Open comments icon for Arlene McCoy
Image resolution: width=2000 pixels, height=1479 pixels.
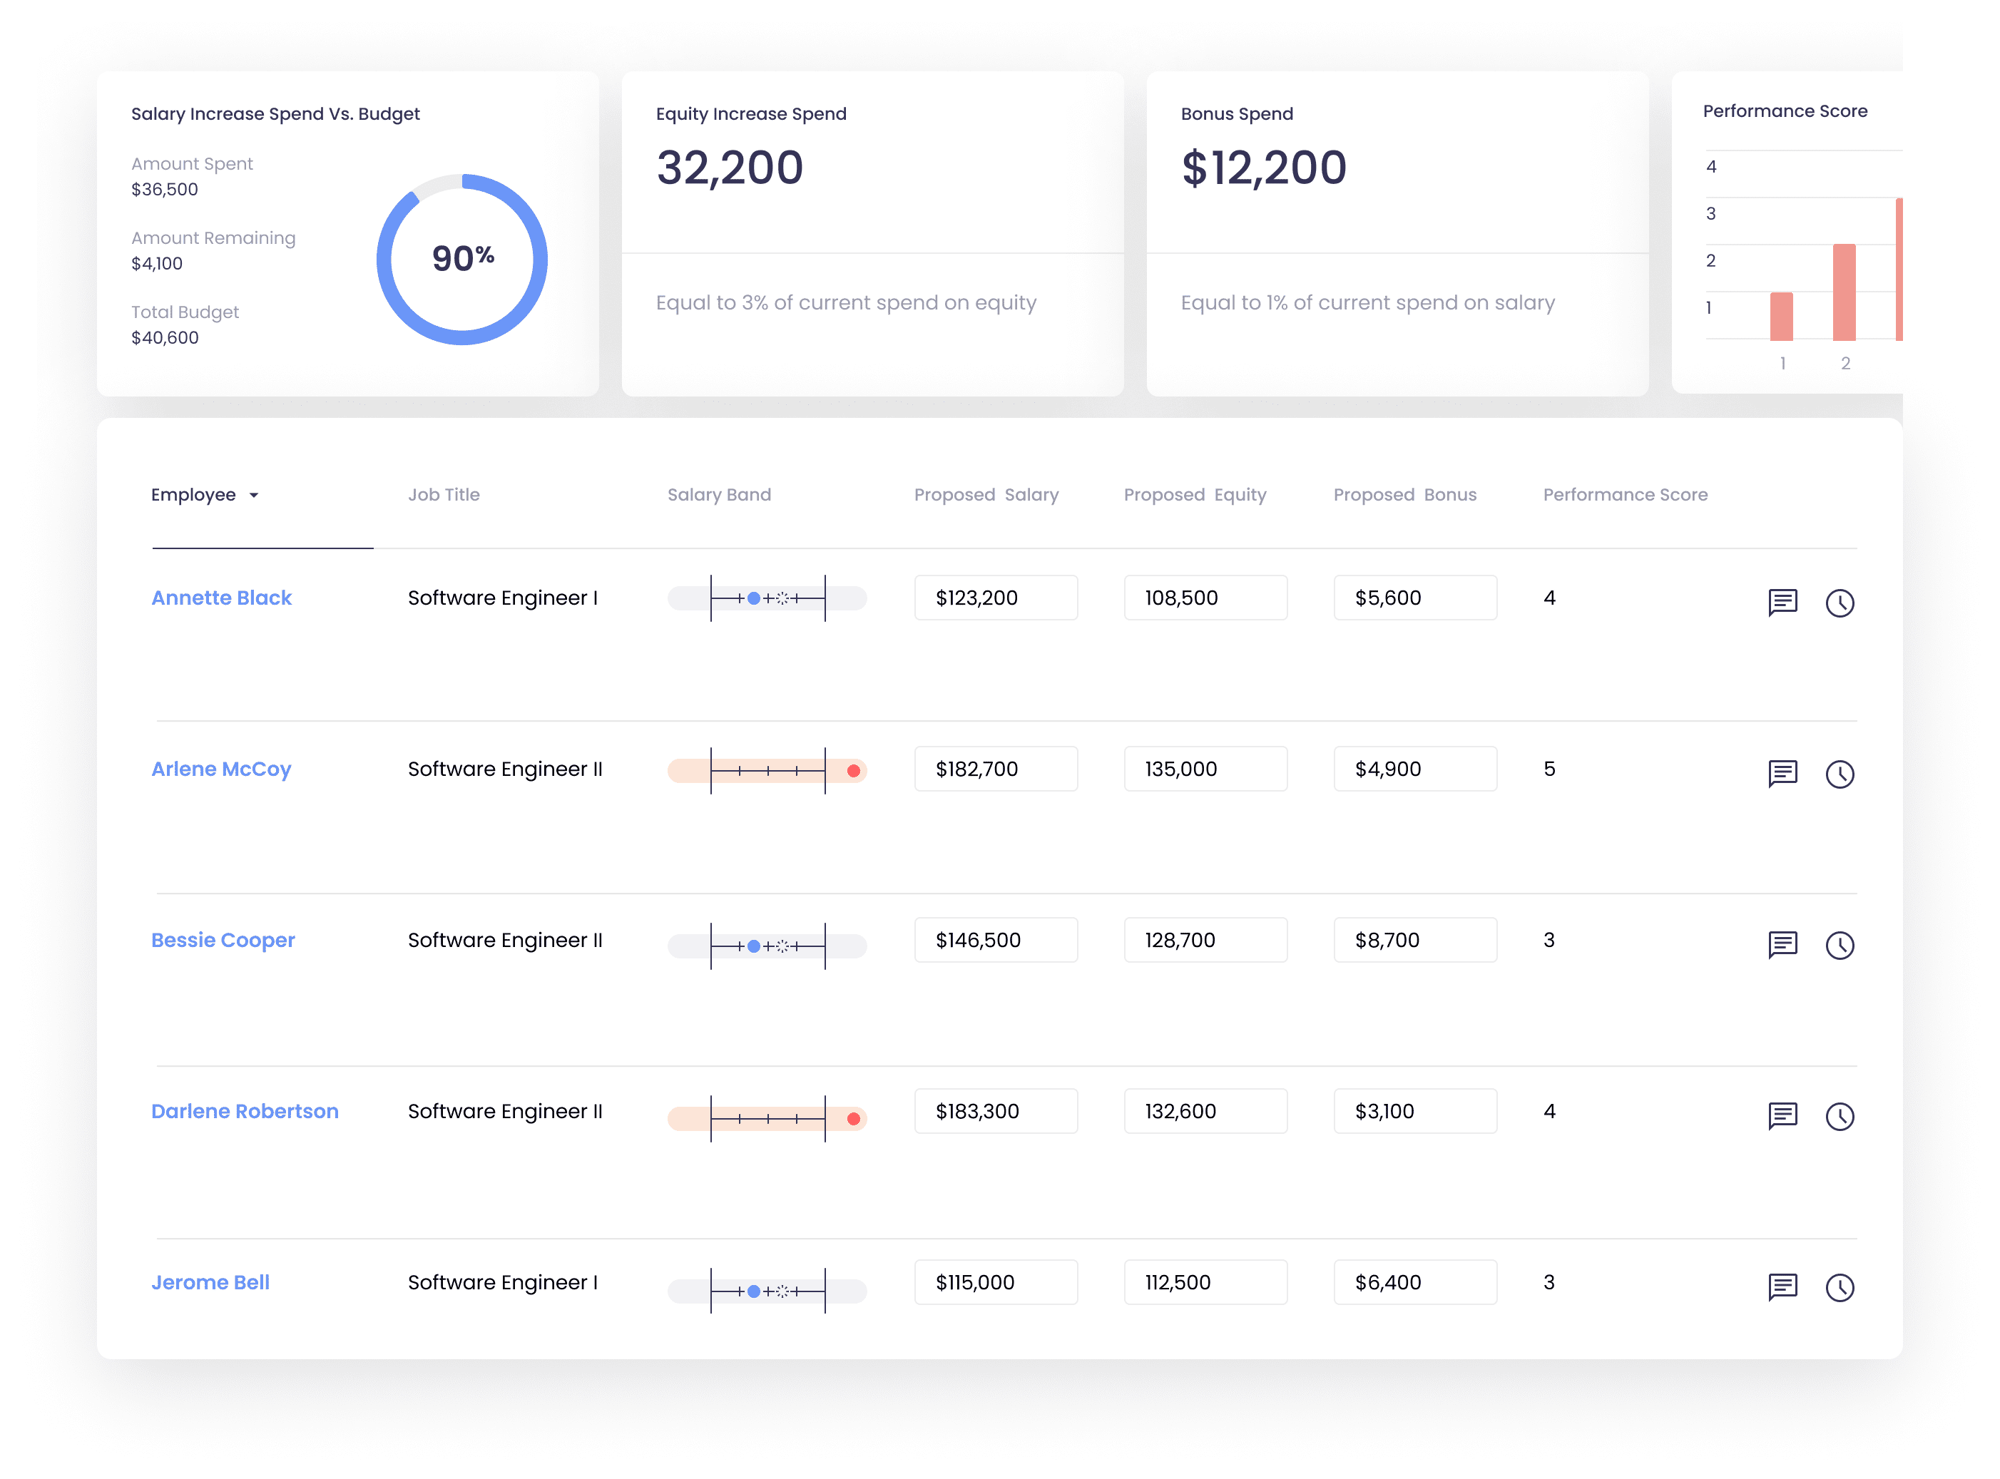pos(1782,773)
